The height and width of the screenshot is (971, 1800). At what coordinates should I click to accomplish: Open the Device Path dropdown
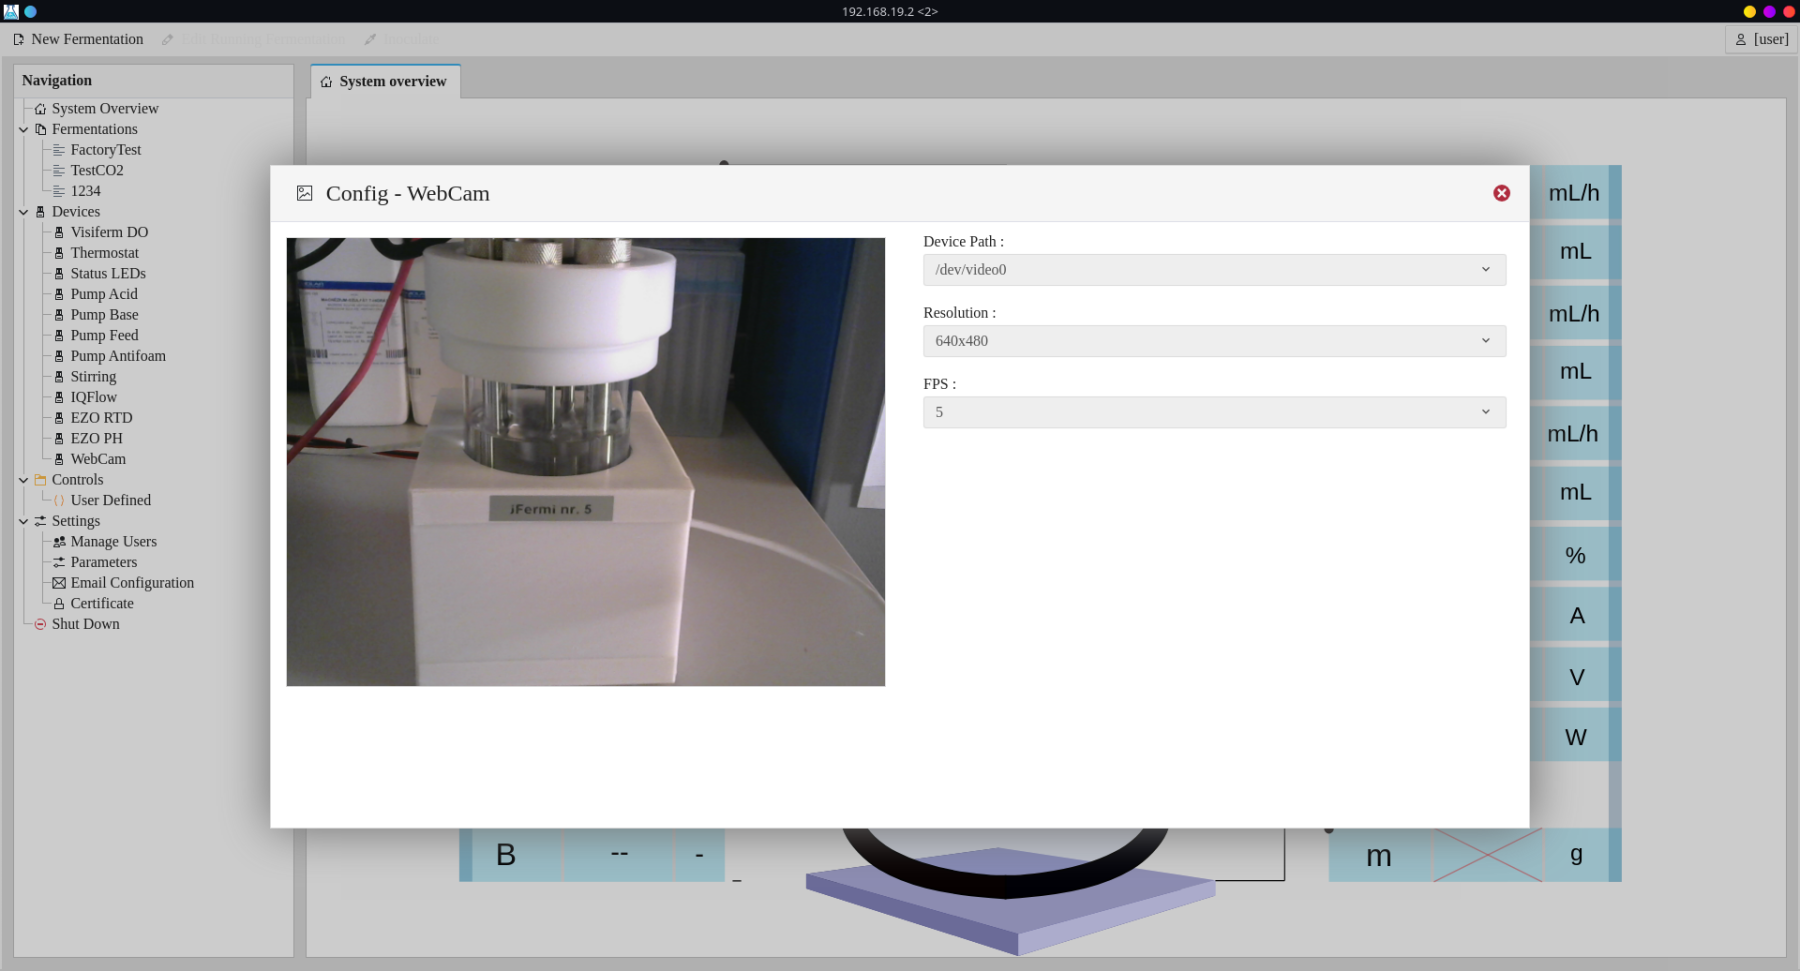pos(1213,270)
